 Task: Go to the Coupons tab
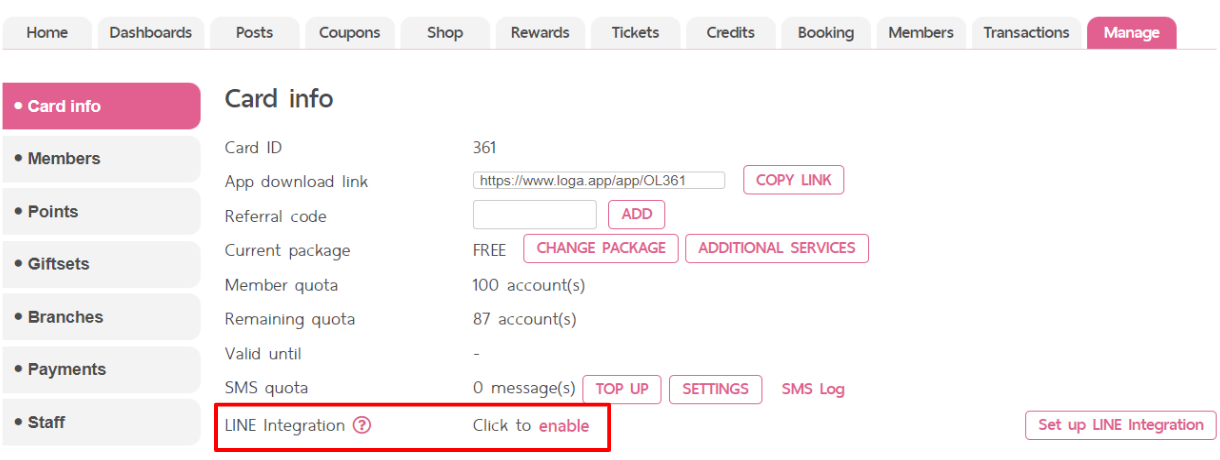pos(350,32)
